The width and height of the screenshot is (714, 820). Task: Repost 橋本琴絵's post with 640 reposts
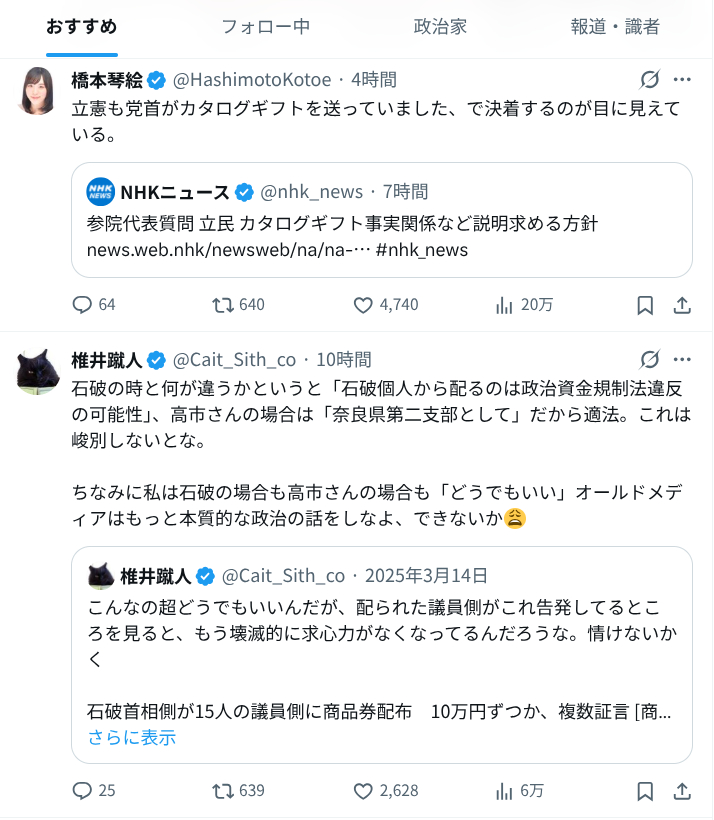[x=225, y=305]
